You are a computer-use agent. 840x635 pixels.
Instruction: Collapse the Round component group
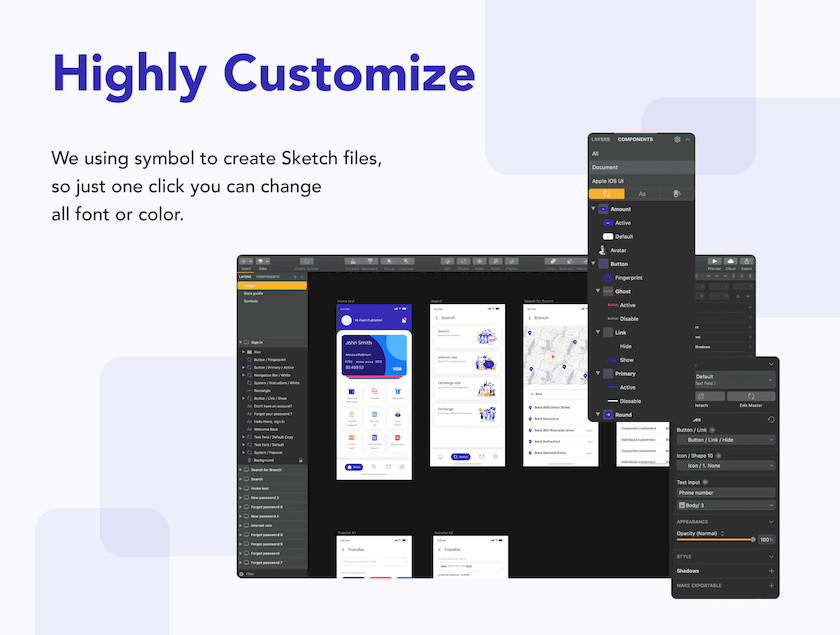[x=598, y=414]
